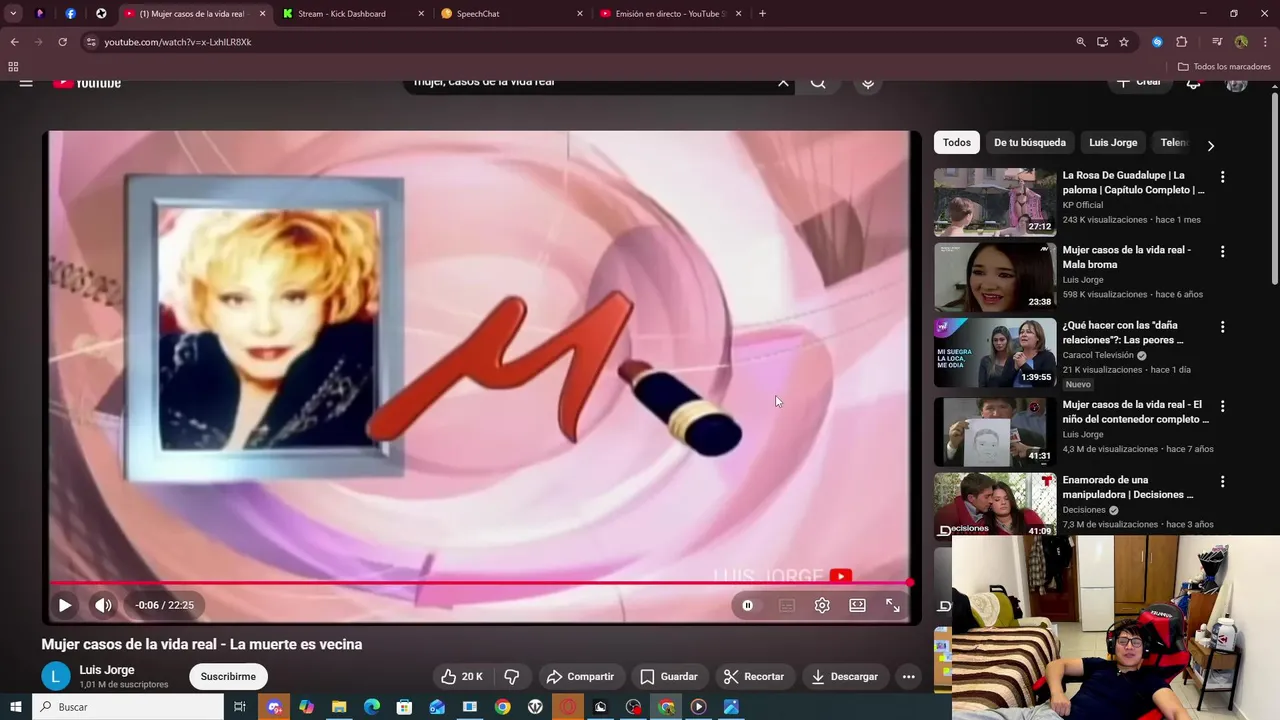
Task: Reload the page with the refresh icon
Action: pyautogui.click(x=62, y=42)
